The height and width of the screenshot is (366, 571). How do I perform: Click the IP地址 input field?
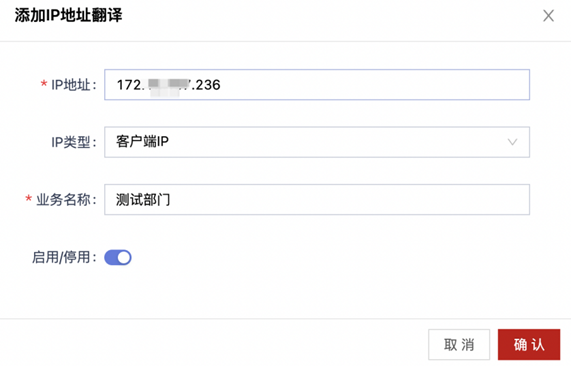[x=317, y=84]
